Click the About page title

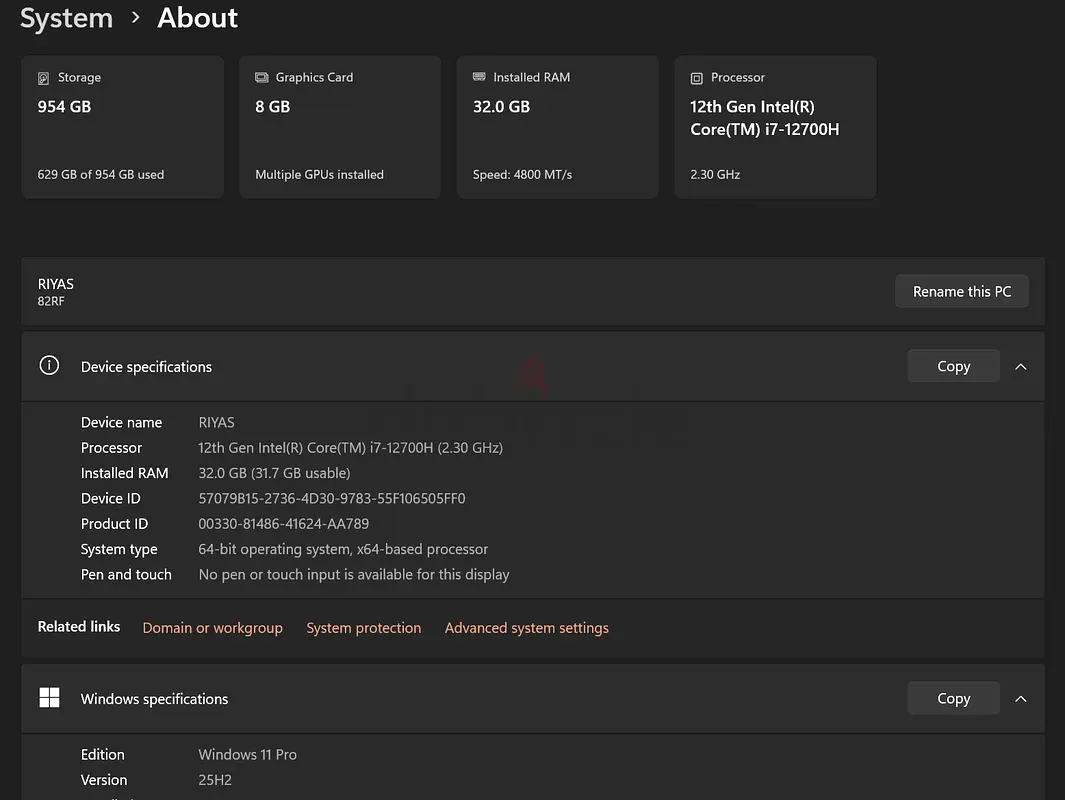(198, 18)
